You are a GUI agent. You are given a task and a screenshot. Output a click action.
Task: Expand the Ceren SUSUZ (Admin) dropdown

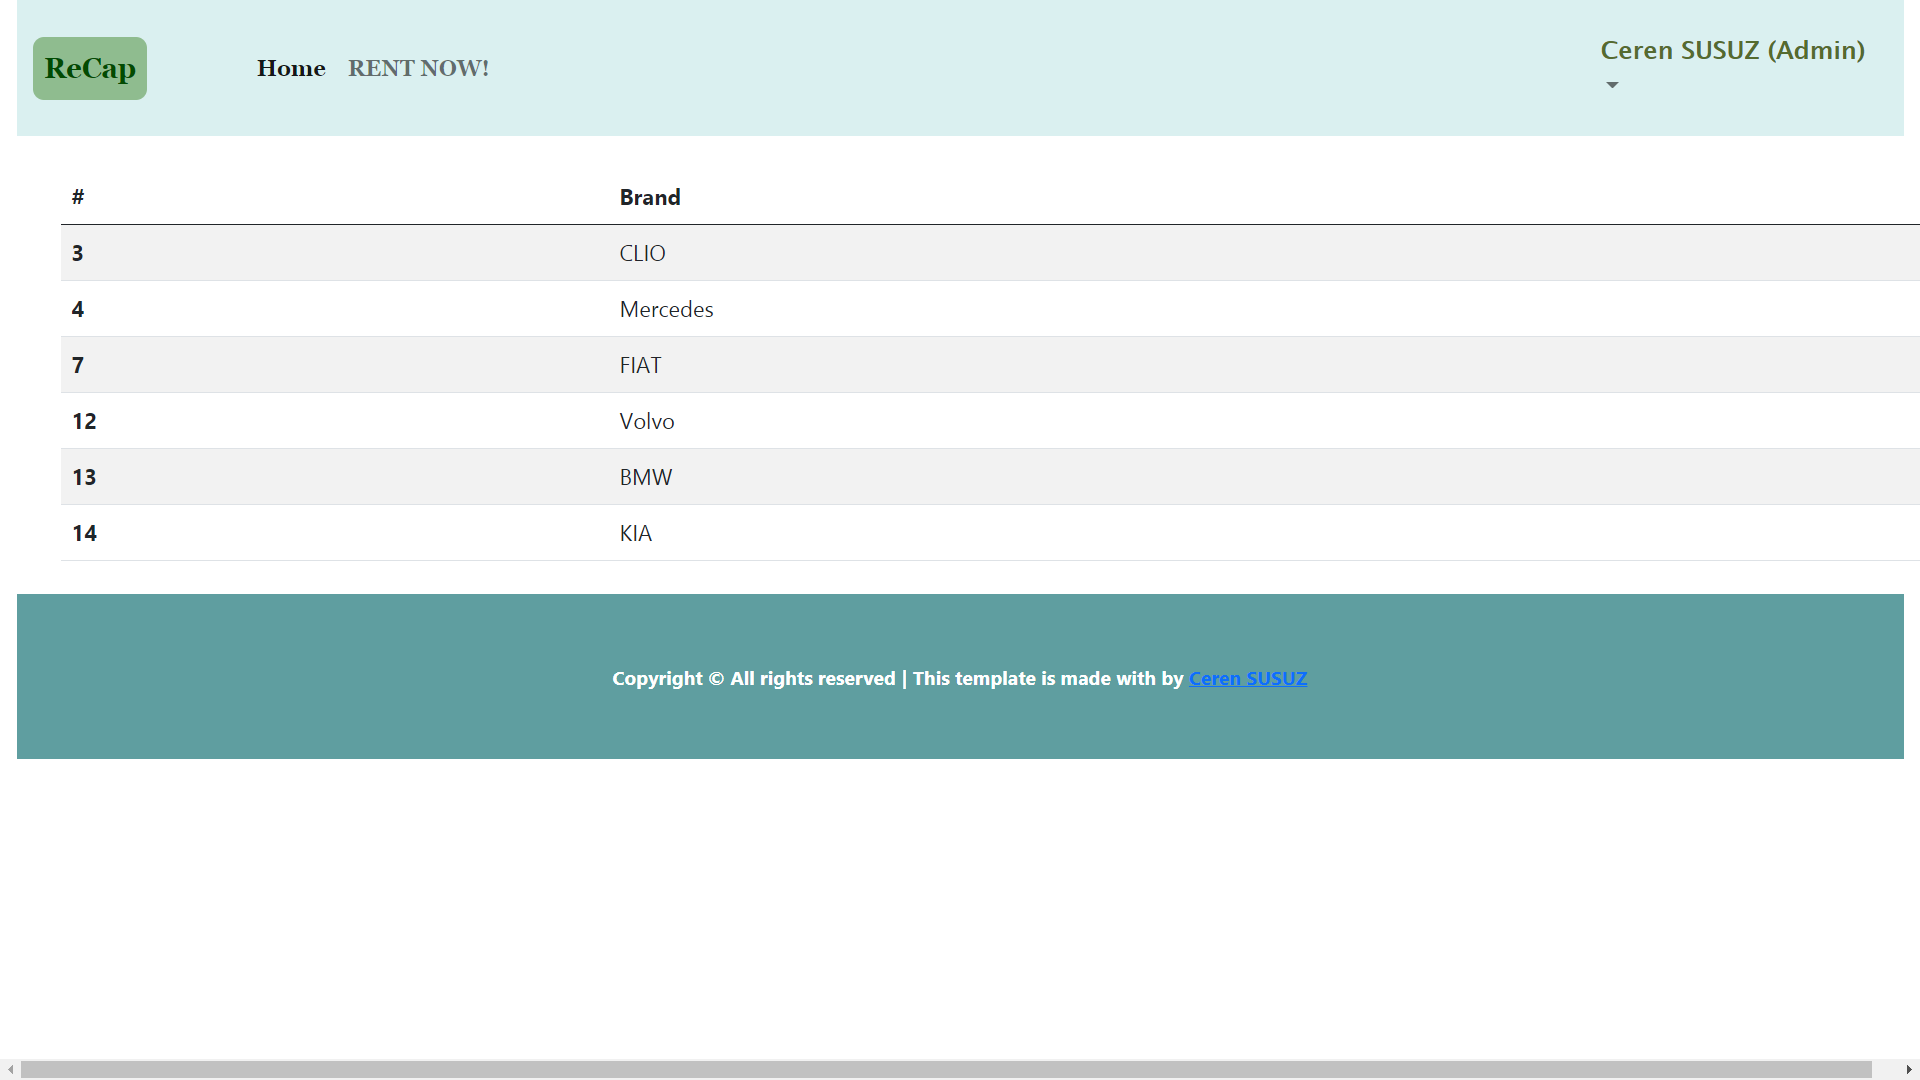pyautogui.click(x=1732, y=51)
